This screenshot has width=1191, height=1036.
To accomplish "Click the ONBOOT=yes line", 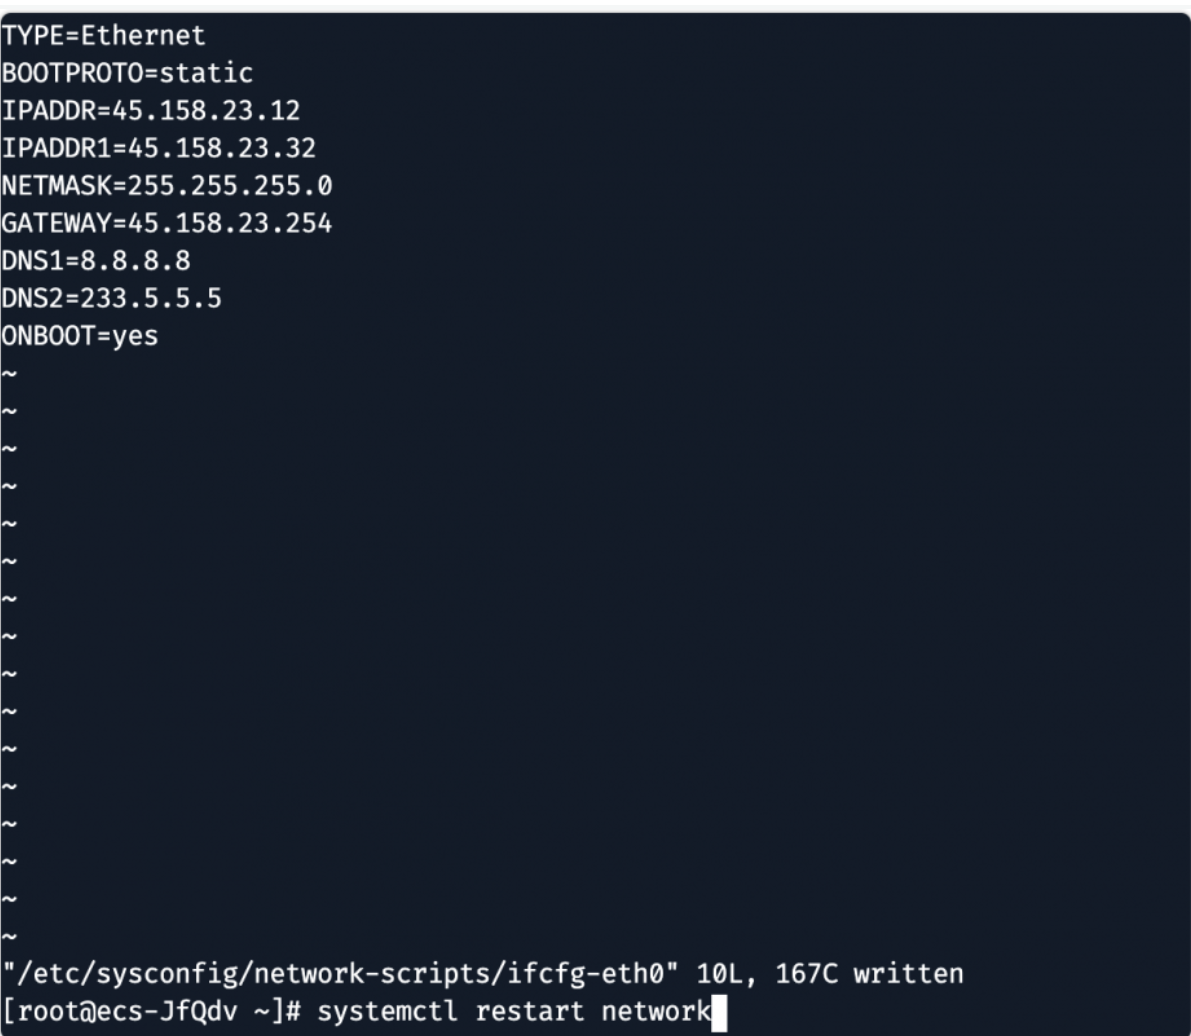I will [x=79, y=337].
